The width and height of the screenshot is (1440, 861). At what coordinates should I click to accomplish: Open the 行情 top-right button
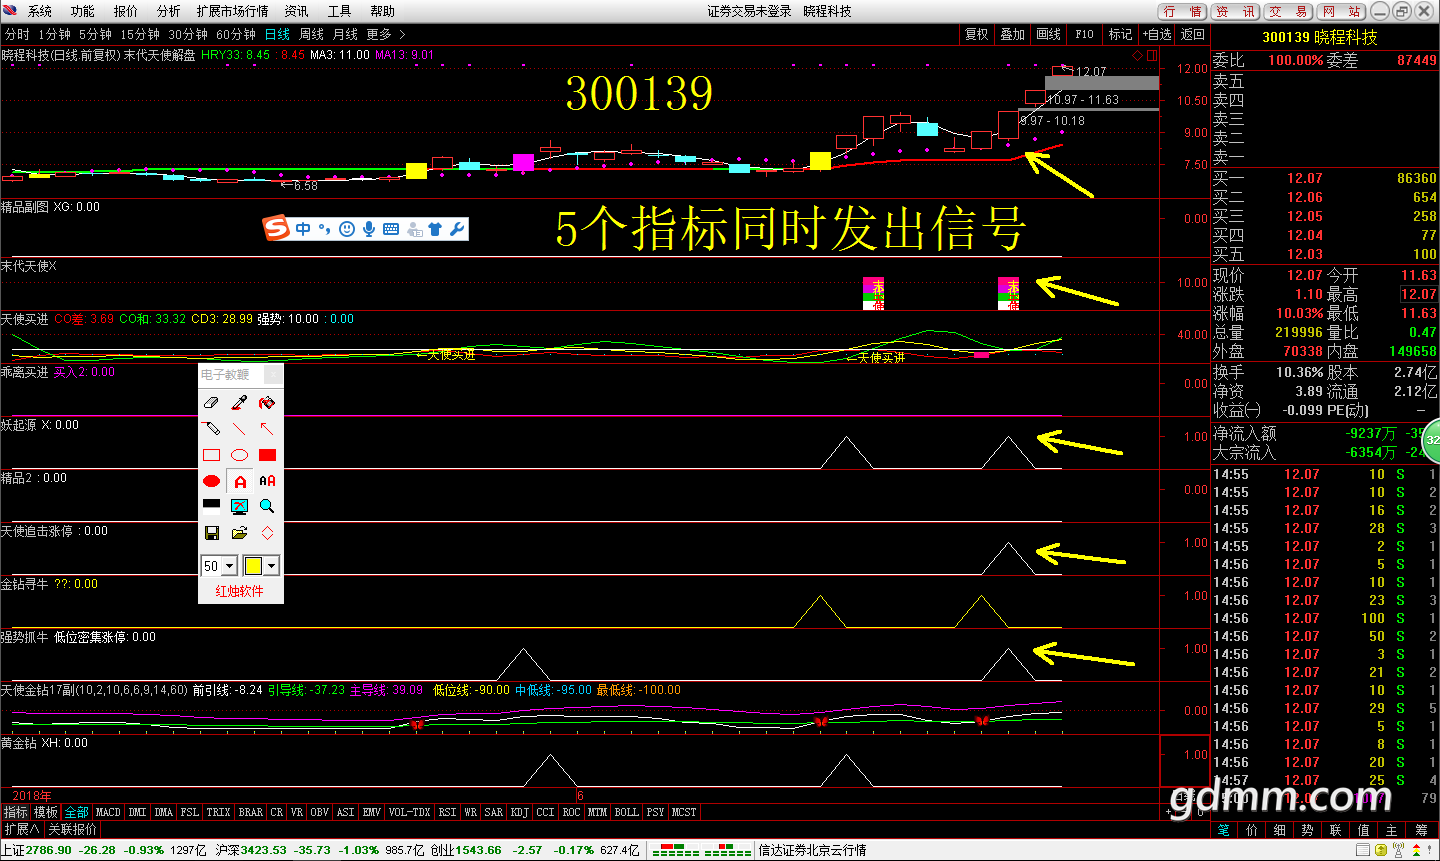click(1183, 11)
